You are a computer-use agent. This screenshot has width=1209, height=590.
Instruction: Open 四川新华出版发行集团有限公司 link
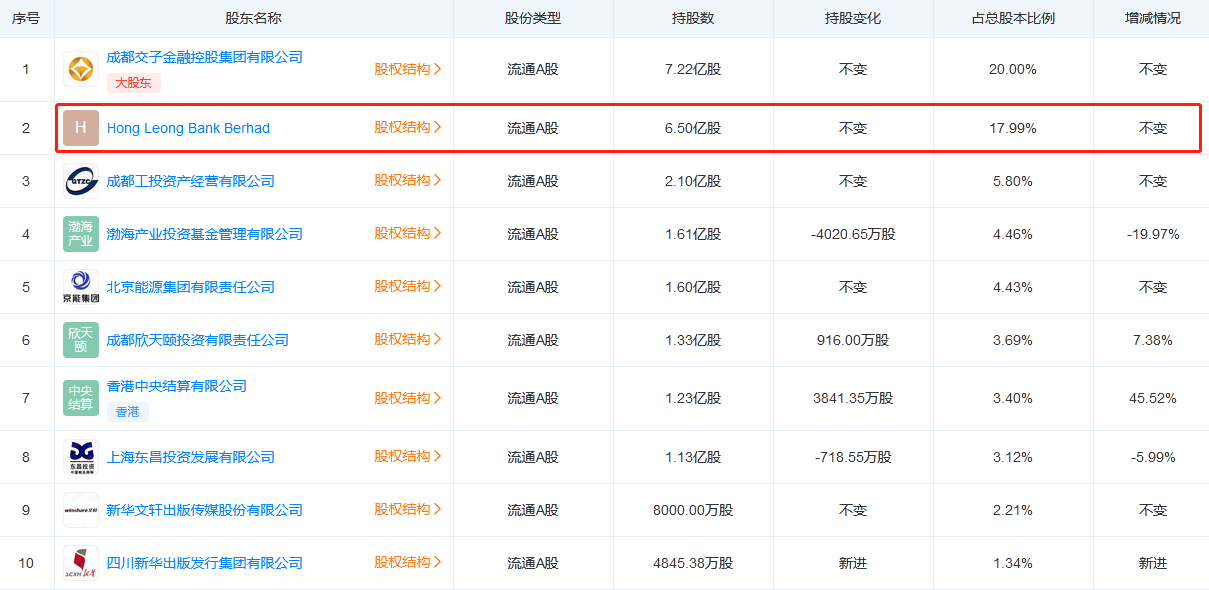pyautogui.click(x=205, y=563)
